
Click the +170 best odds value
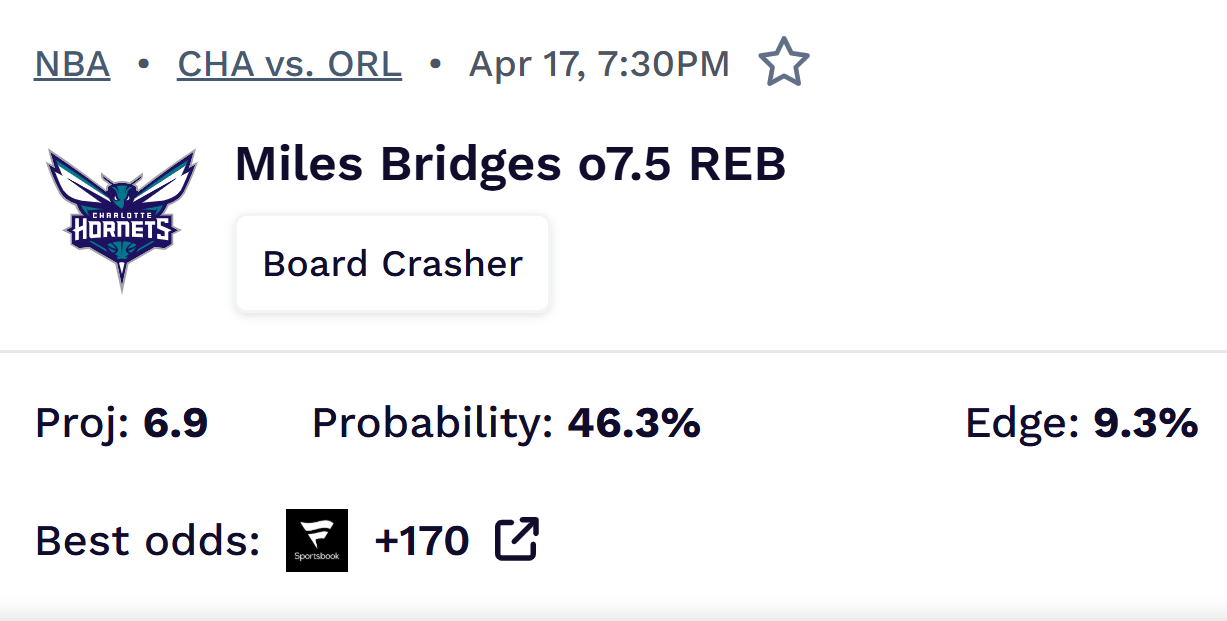[421, 541]
